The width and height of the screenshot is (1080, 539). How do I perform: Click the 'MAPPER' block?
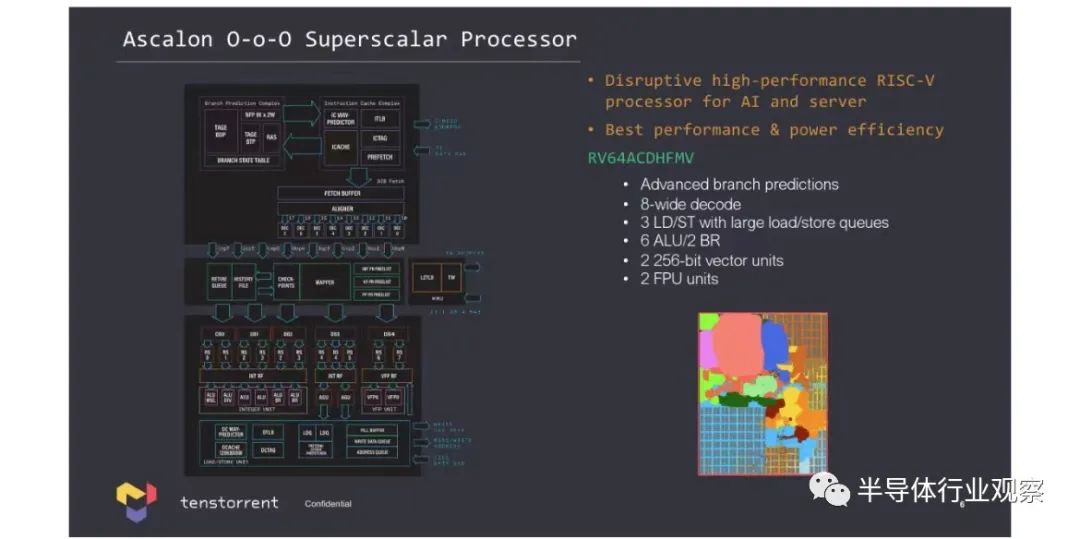(x=325, y=282)
